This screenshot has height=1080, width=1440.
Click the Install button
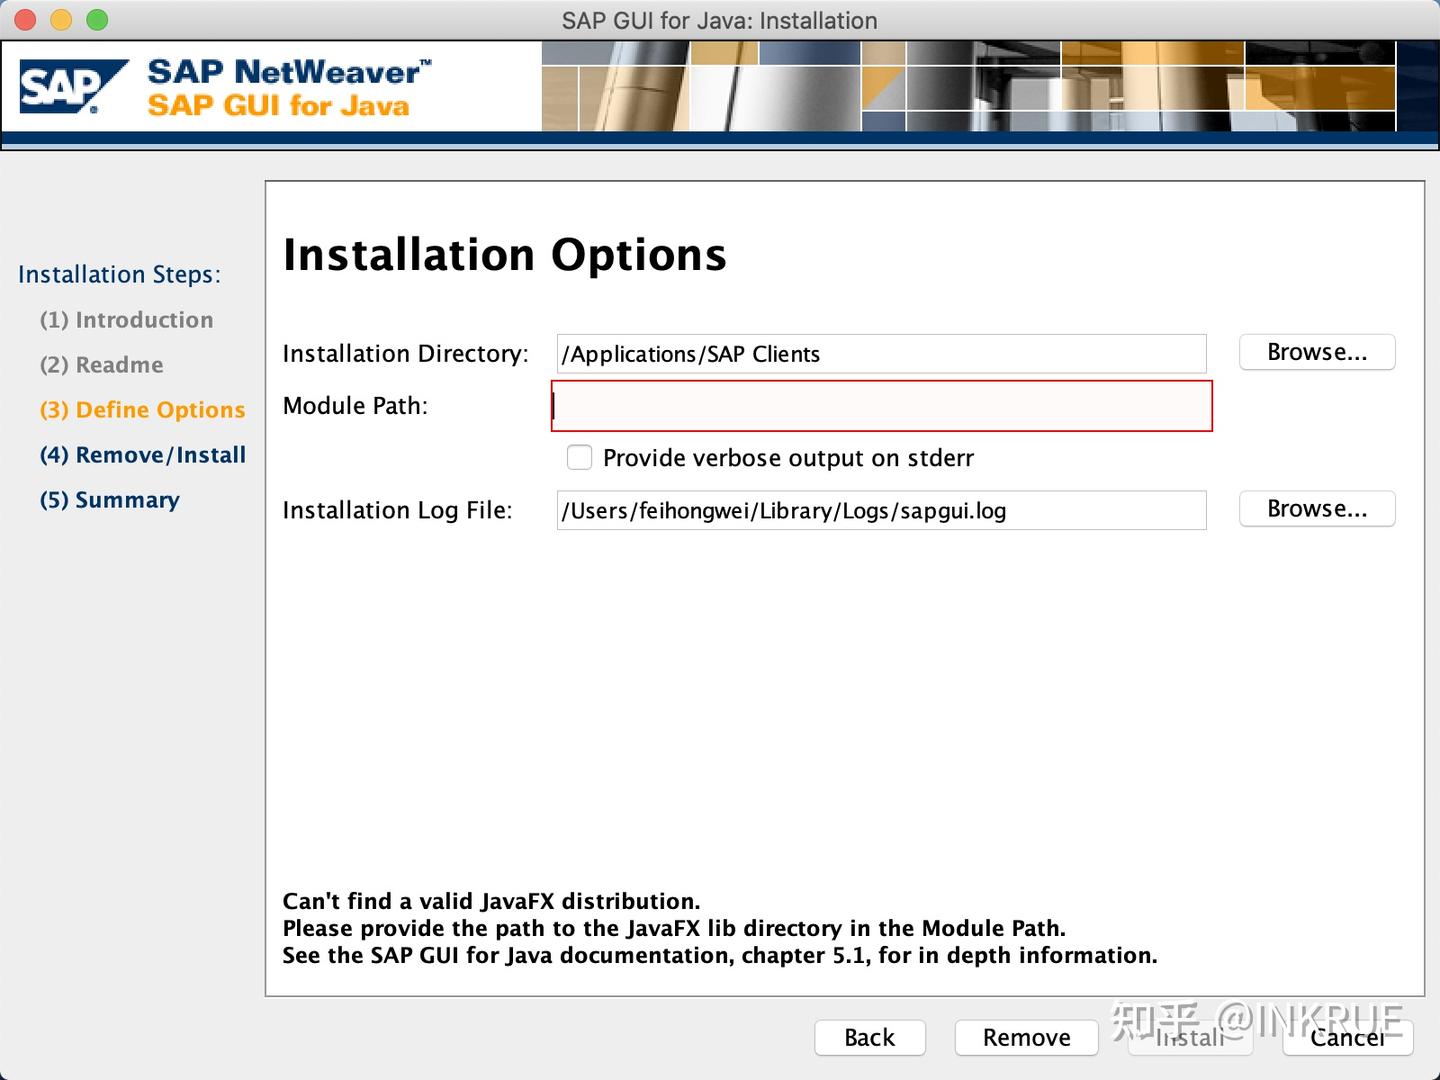click(x=1189, y=1037)
